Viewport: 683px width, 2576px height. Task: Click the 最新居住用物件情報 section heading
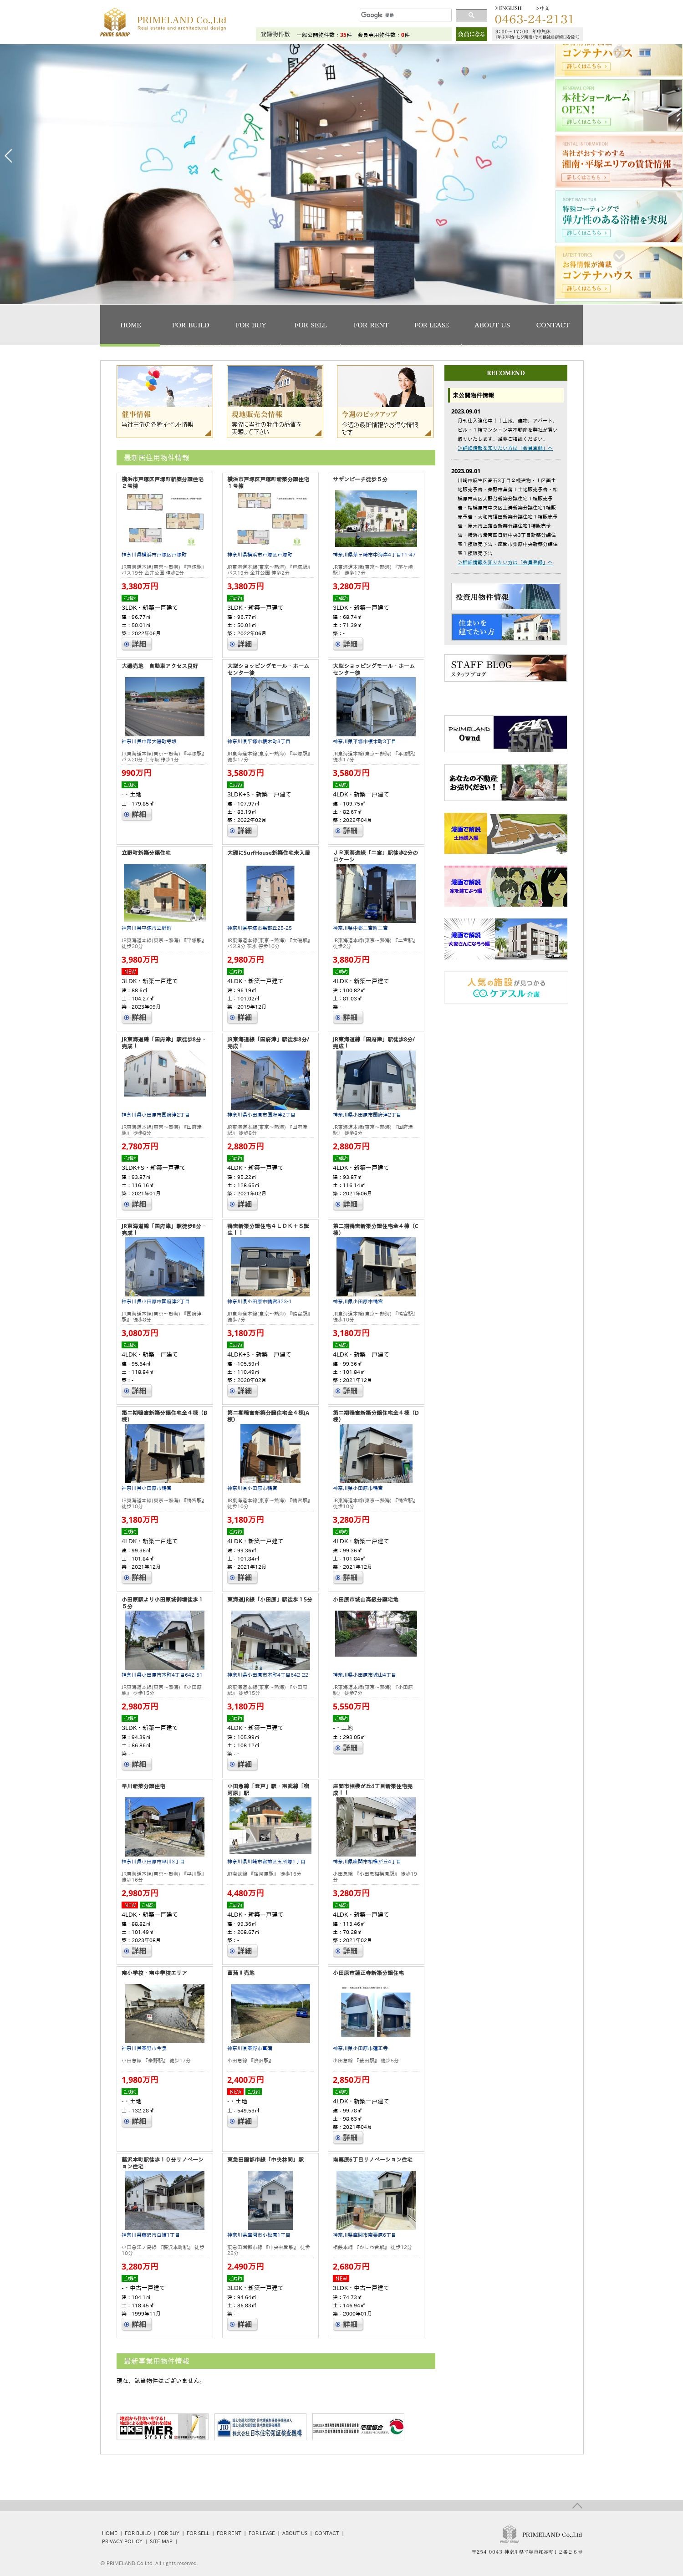275,457
